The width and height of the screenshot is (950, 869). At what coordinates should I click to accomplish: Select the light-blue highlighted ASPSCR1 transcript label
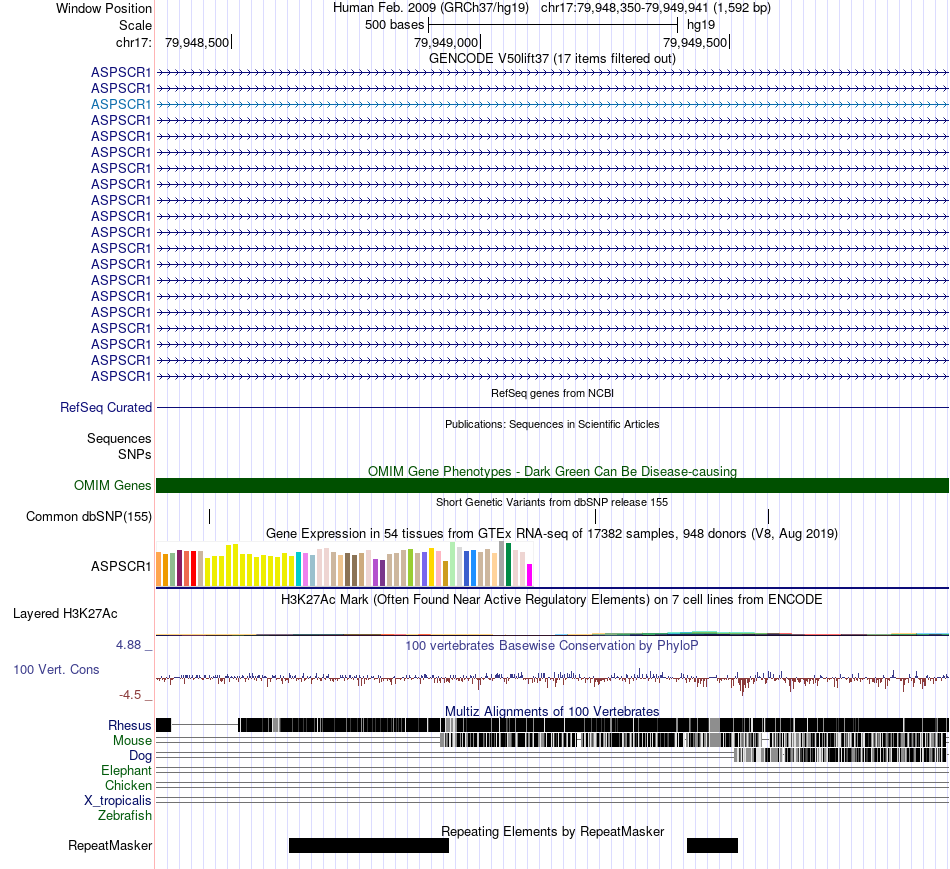click(x=121, y=104)
